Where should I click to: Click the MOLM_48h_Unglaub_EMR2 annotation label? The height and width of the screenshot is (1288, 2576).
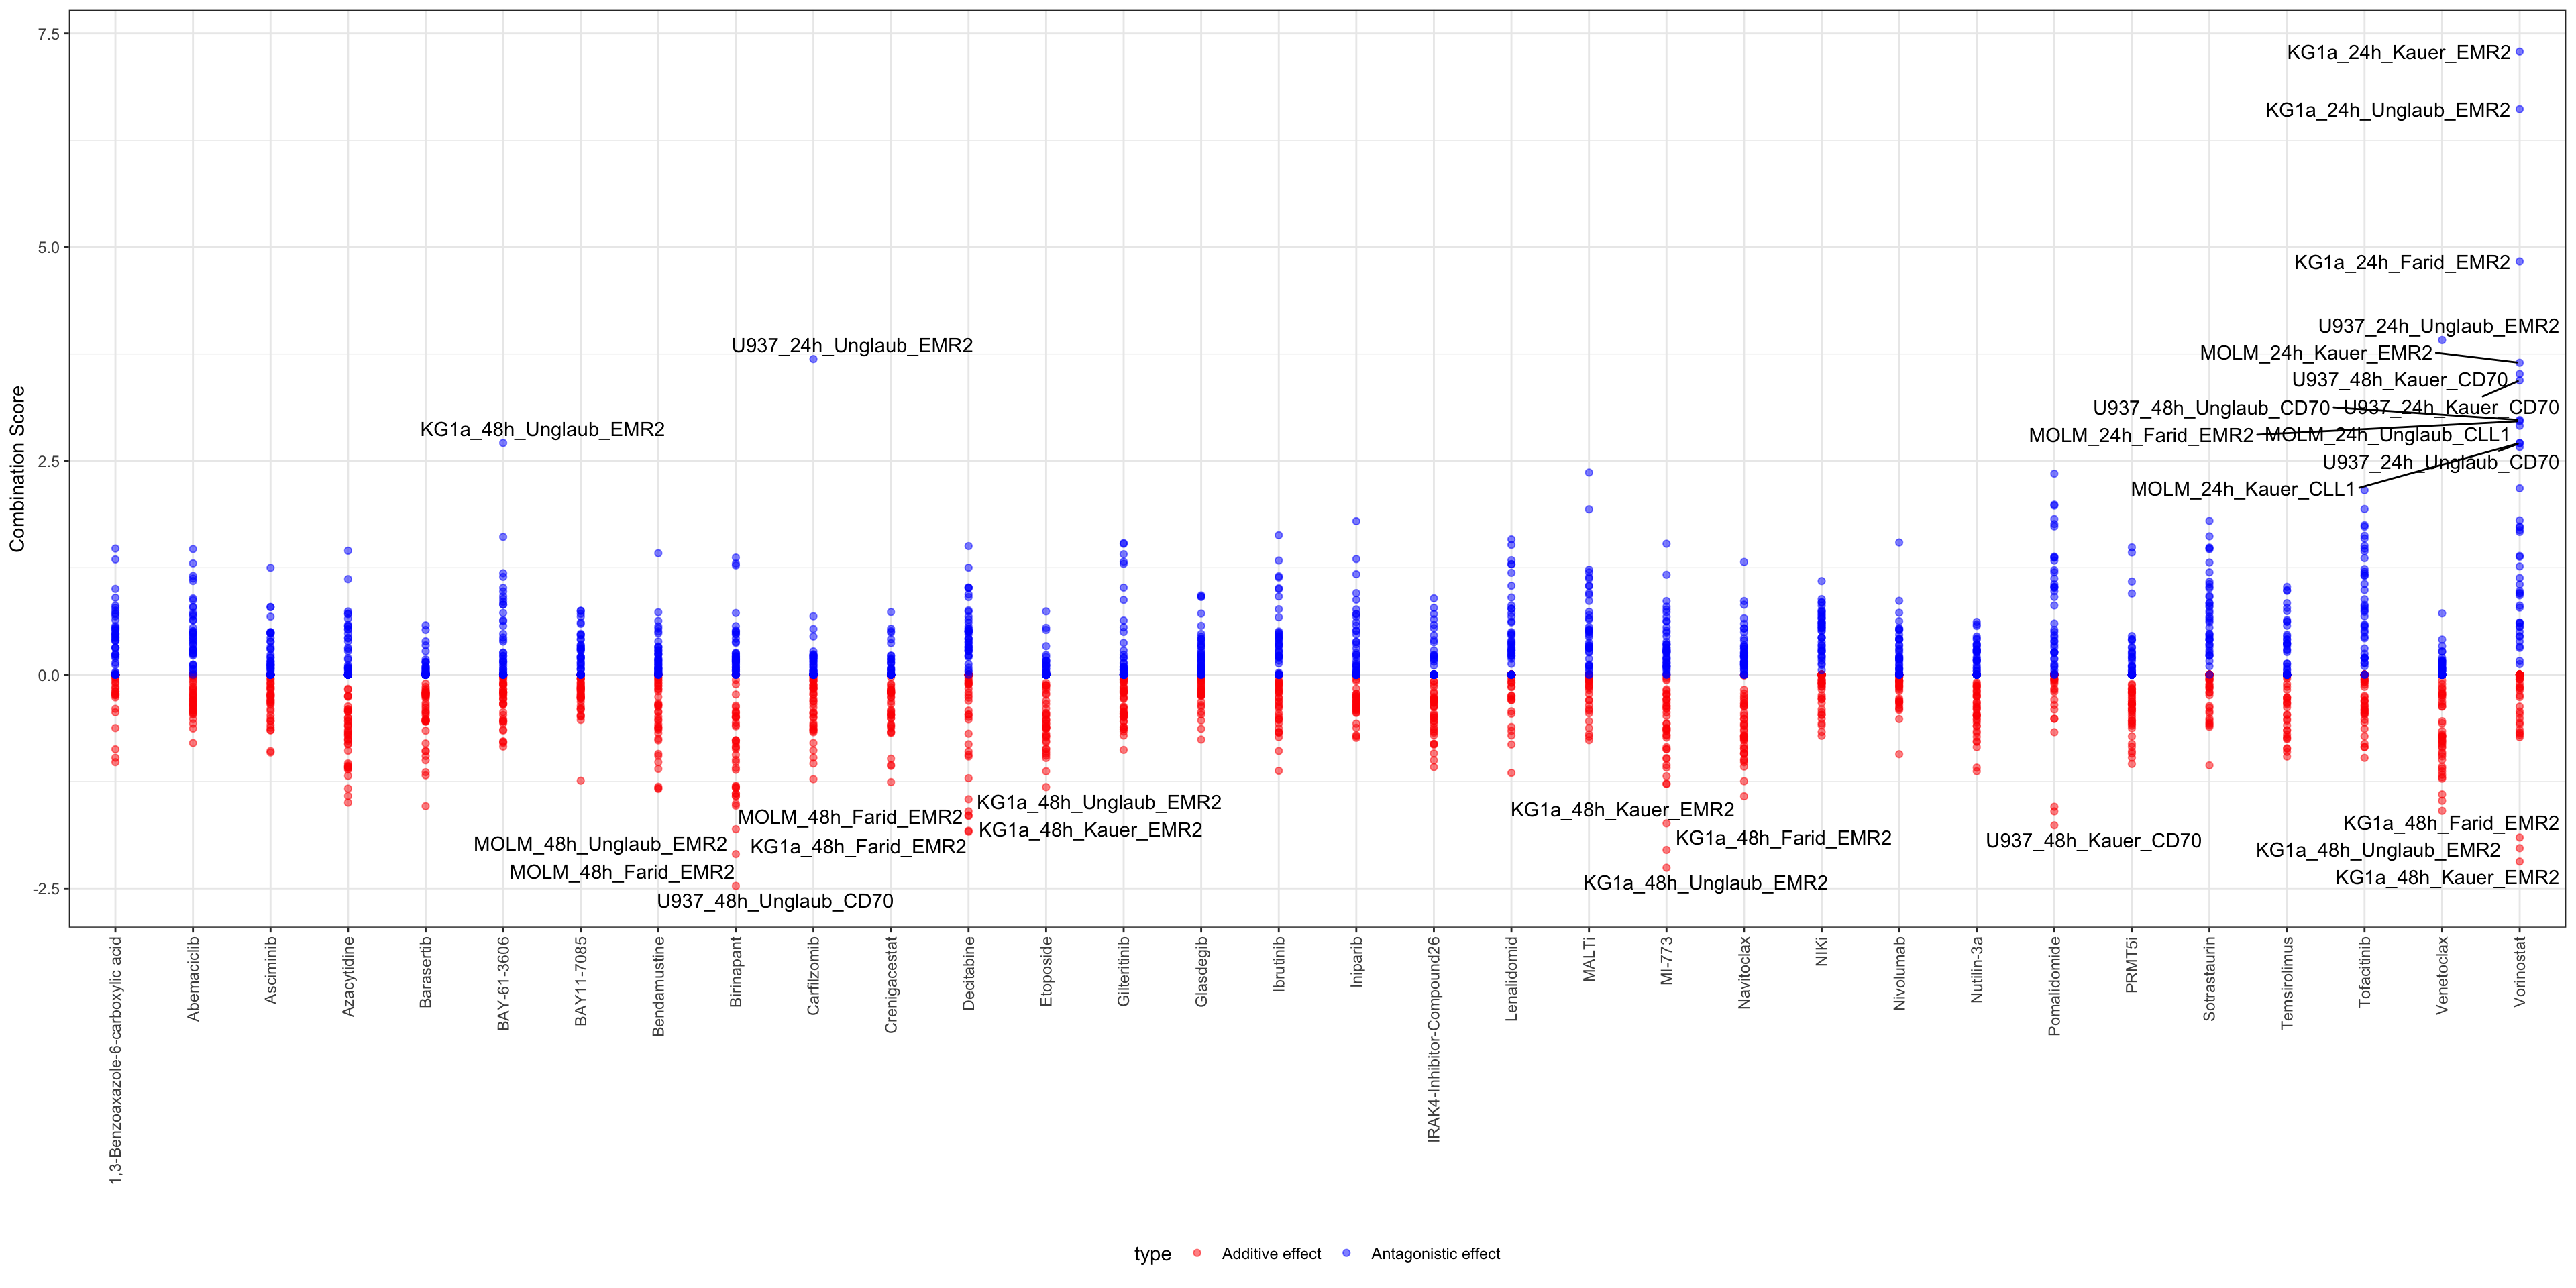pyautogui.click(x=600, y=844)
